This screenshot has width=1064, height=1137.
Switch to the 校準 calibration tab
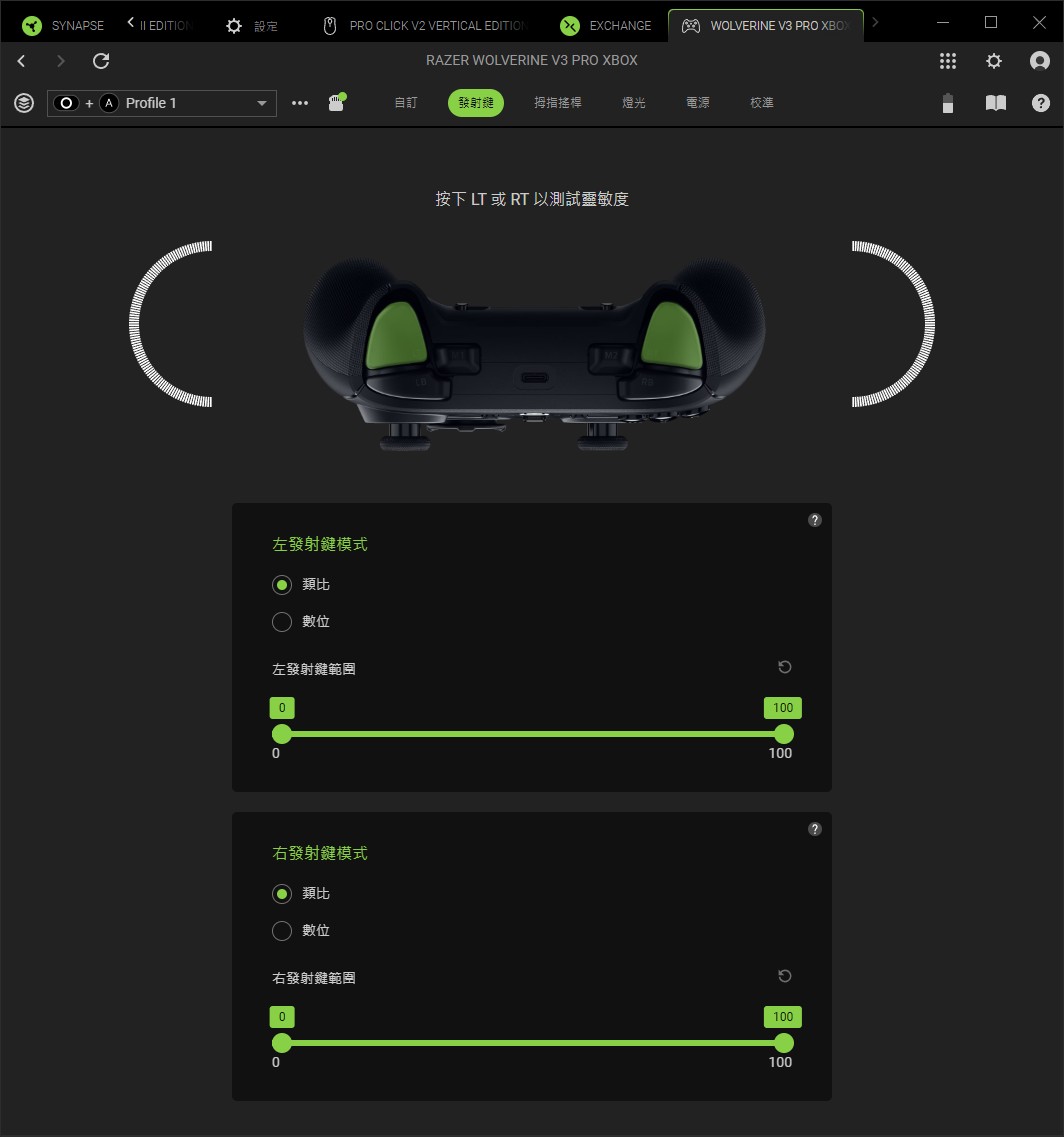tap(762, 103)
